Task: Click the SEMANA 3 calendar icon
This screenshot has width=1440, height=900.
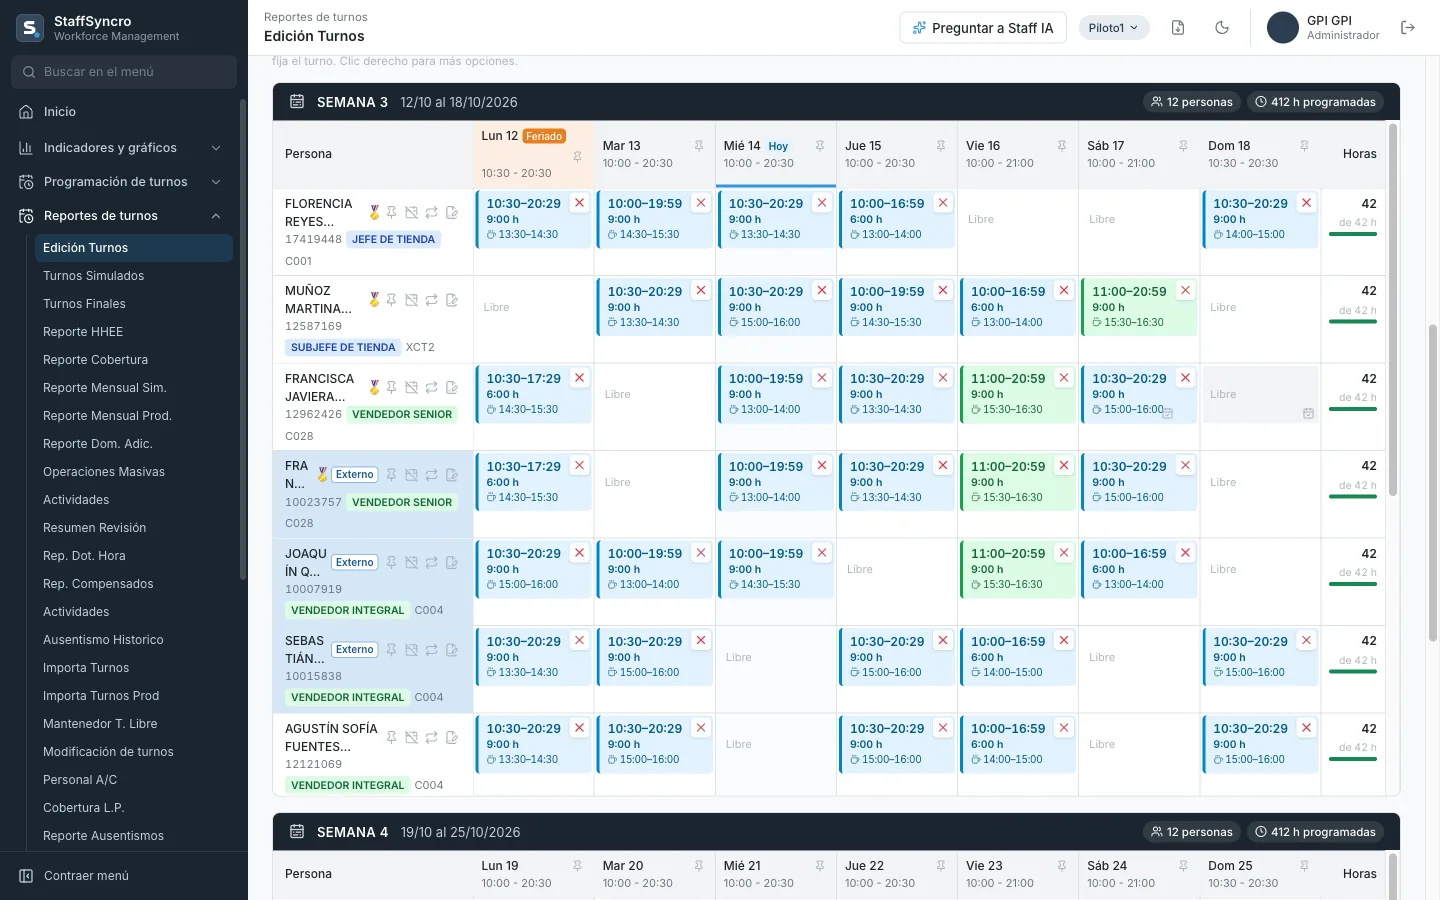Action: pos(297,102)
